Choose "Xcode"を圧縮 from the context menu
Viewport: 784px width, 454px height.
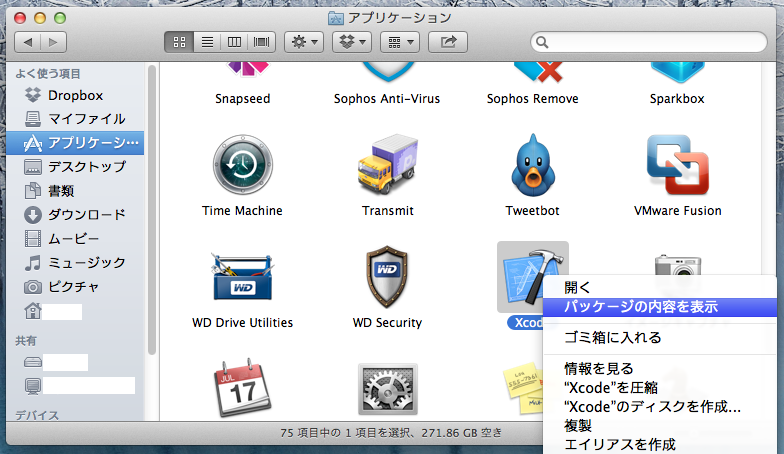click(x=660, y=388)
